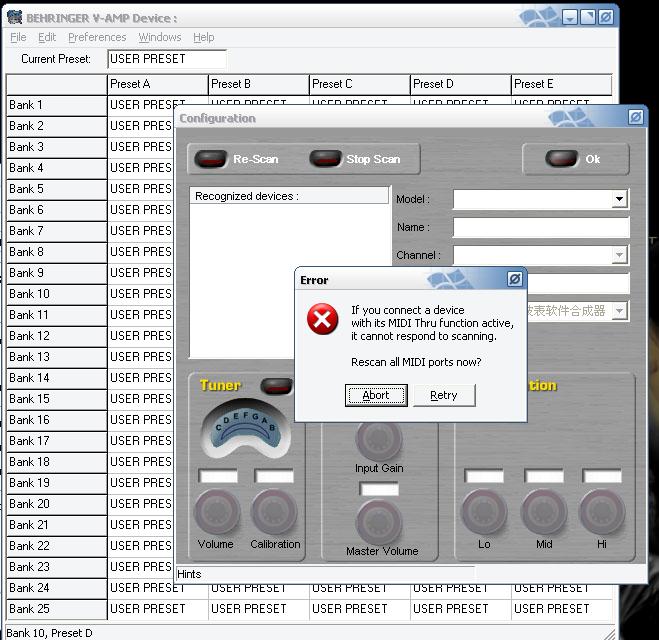The height and width of the screenshot is (640, 659).
Task: Open the File menu
Action: [x=18, y=37]
